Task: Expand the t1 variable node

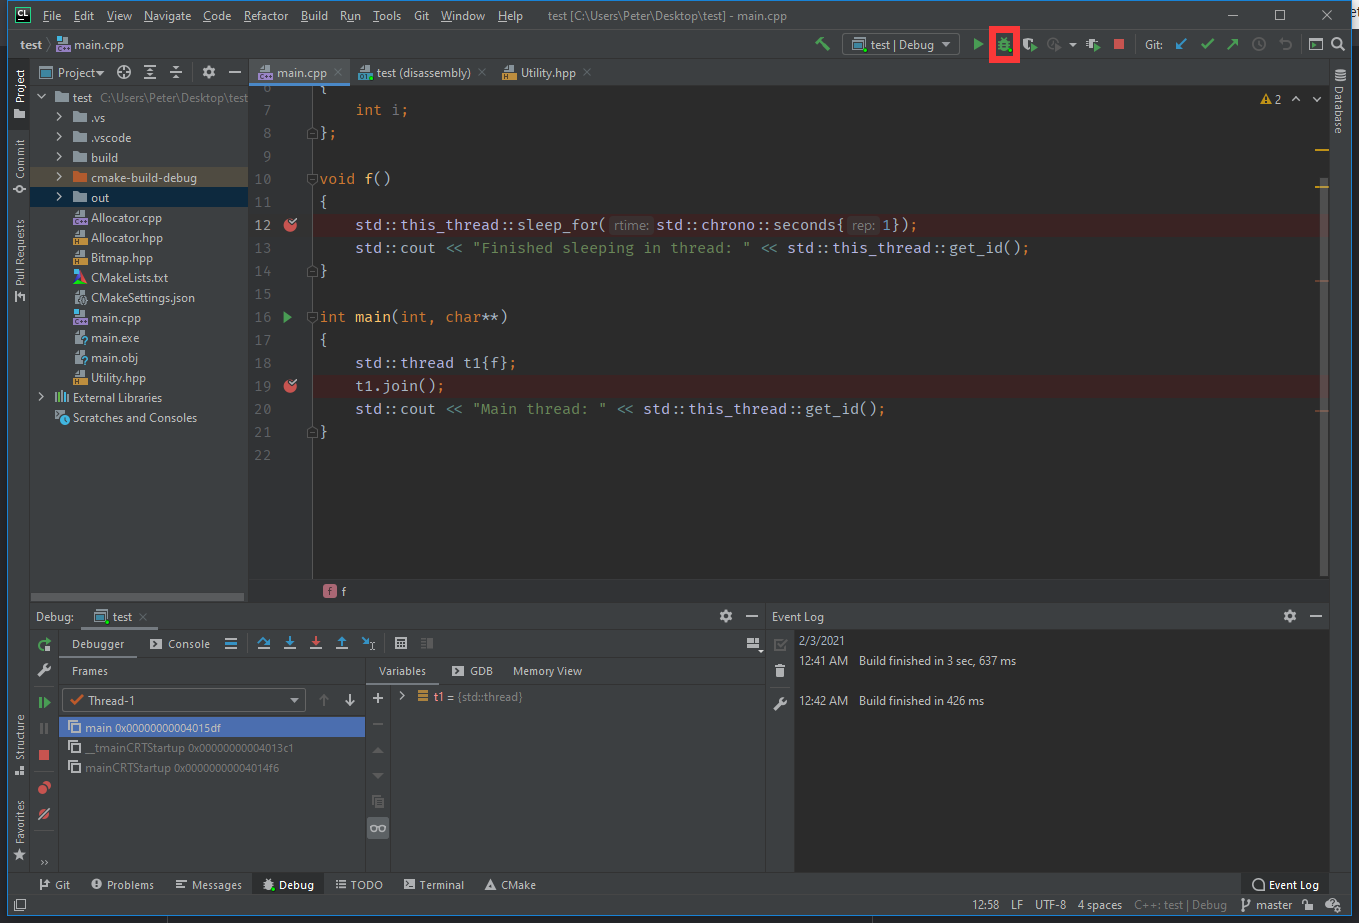Action: (402, 696)
